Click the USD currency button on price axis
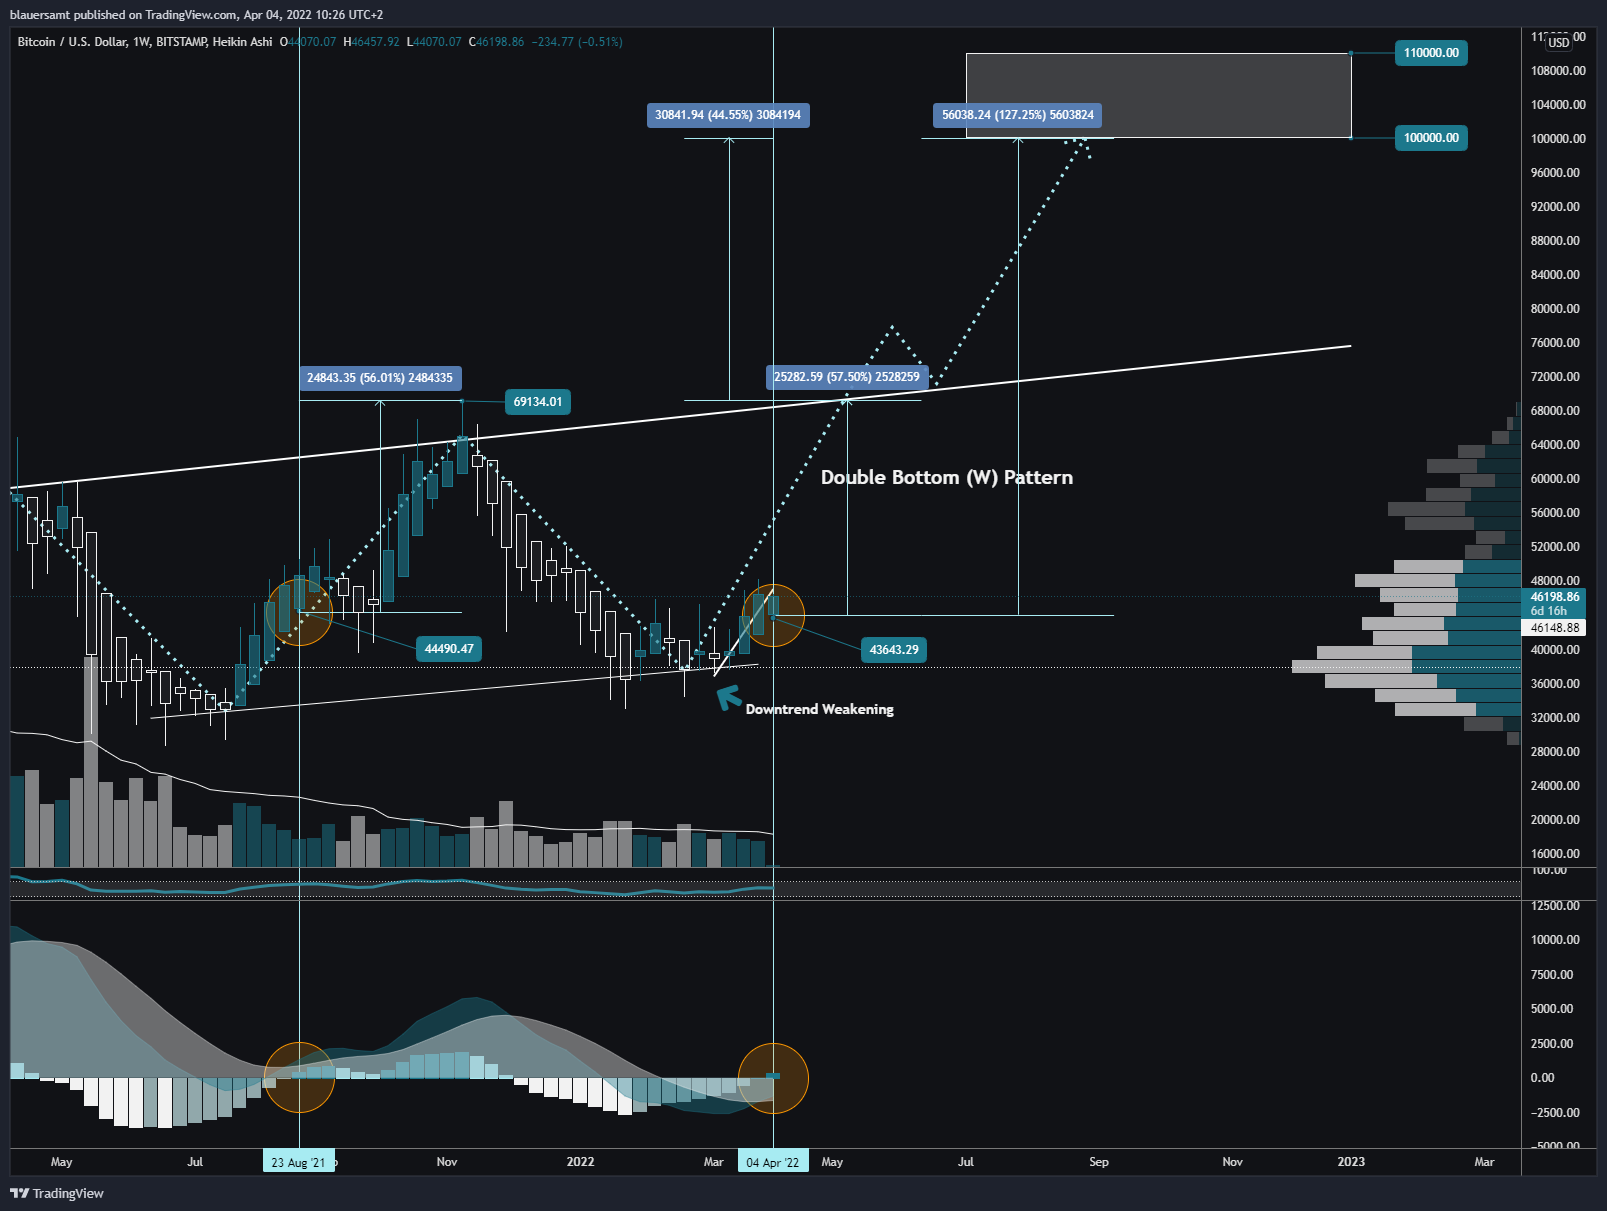This screenshot has height=1211, width=1607. 1559,42
